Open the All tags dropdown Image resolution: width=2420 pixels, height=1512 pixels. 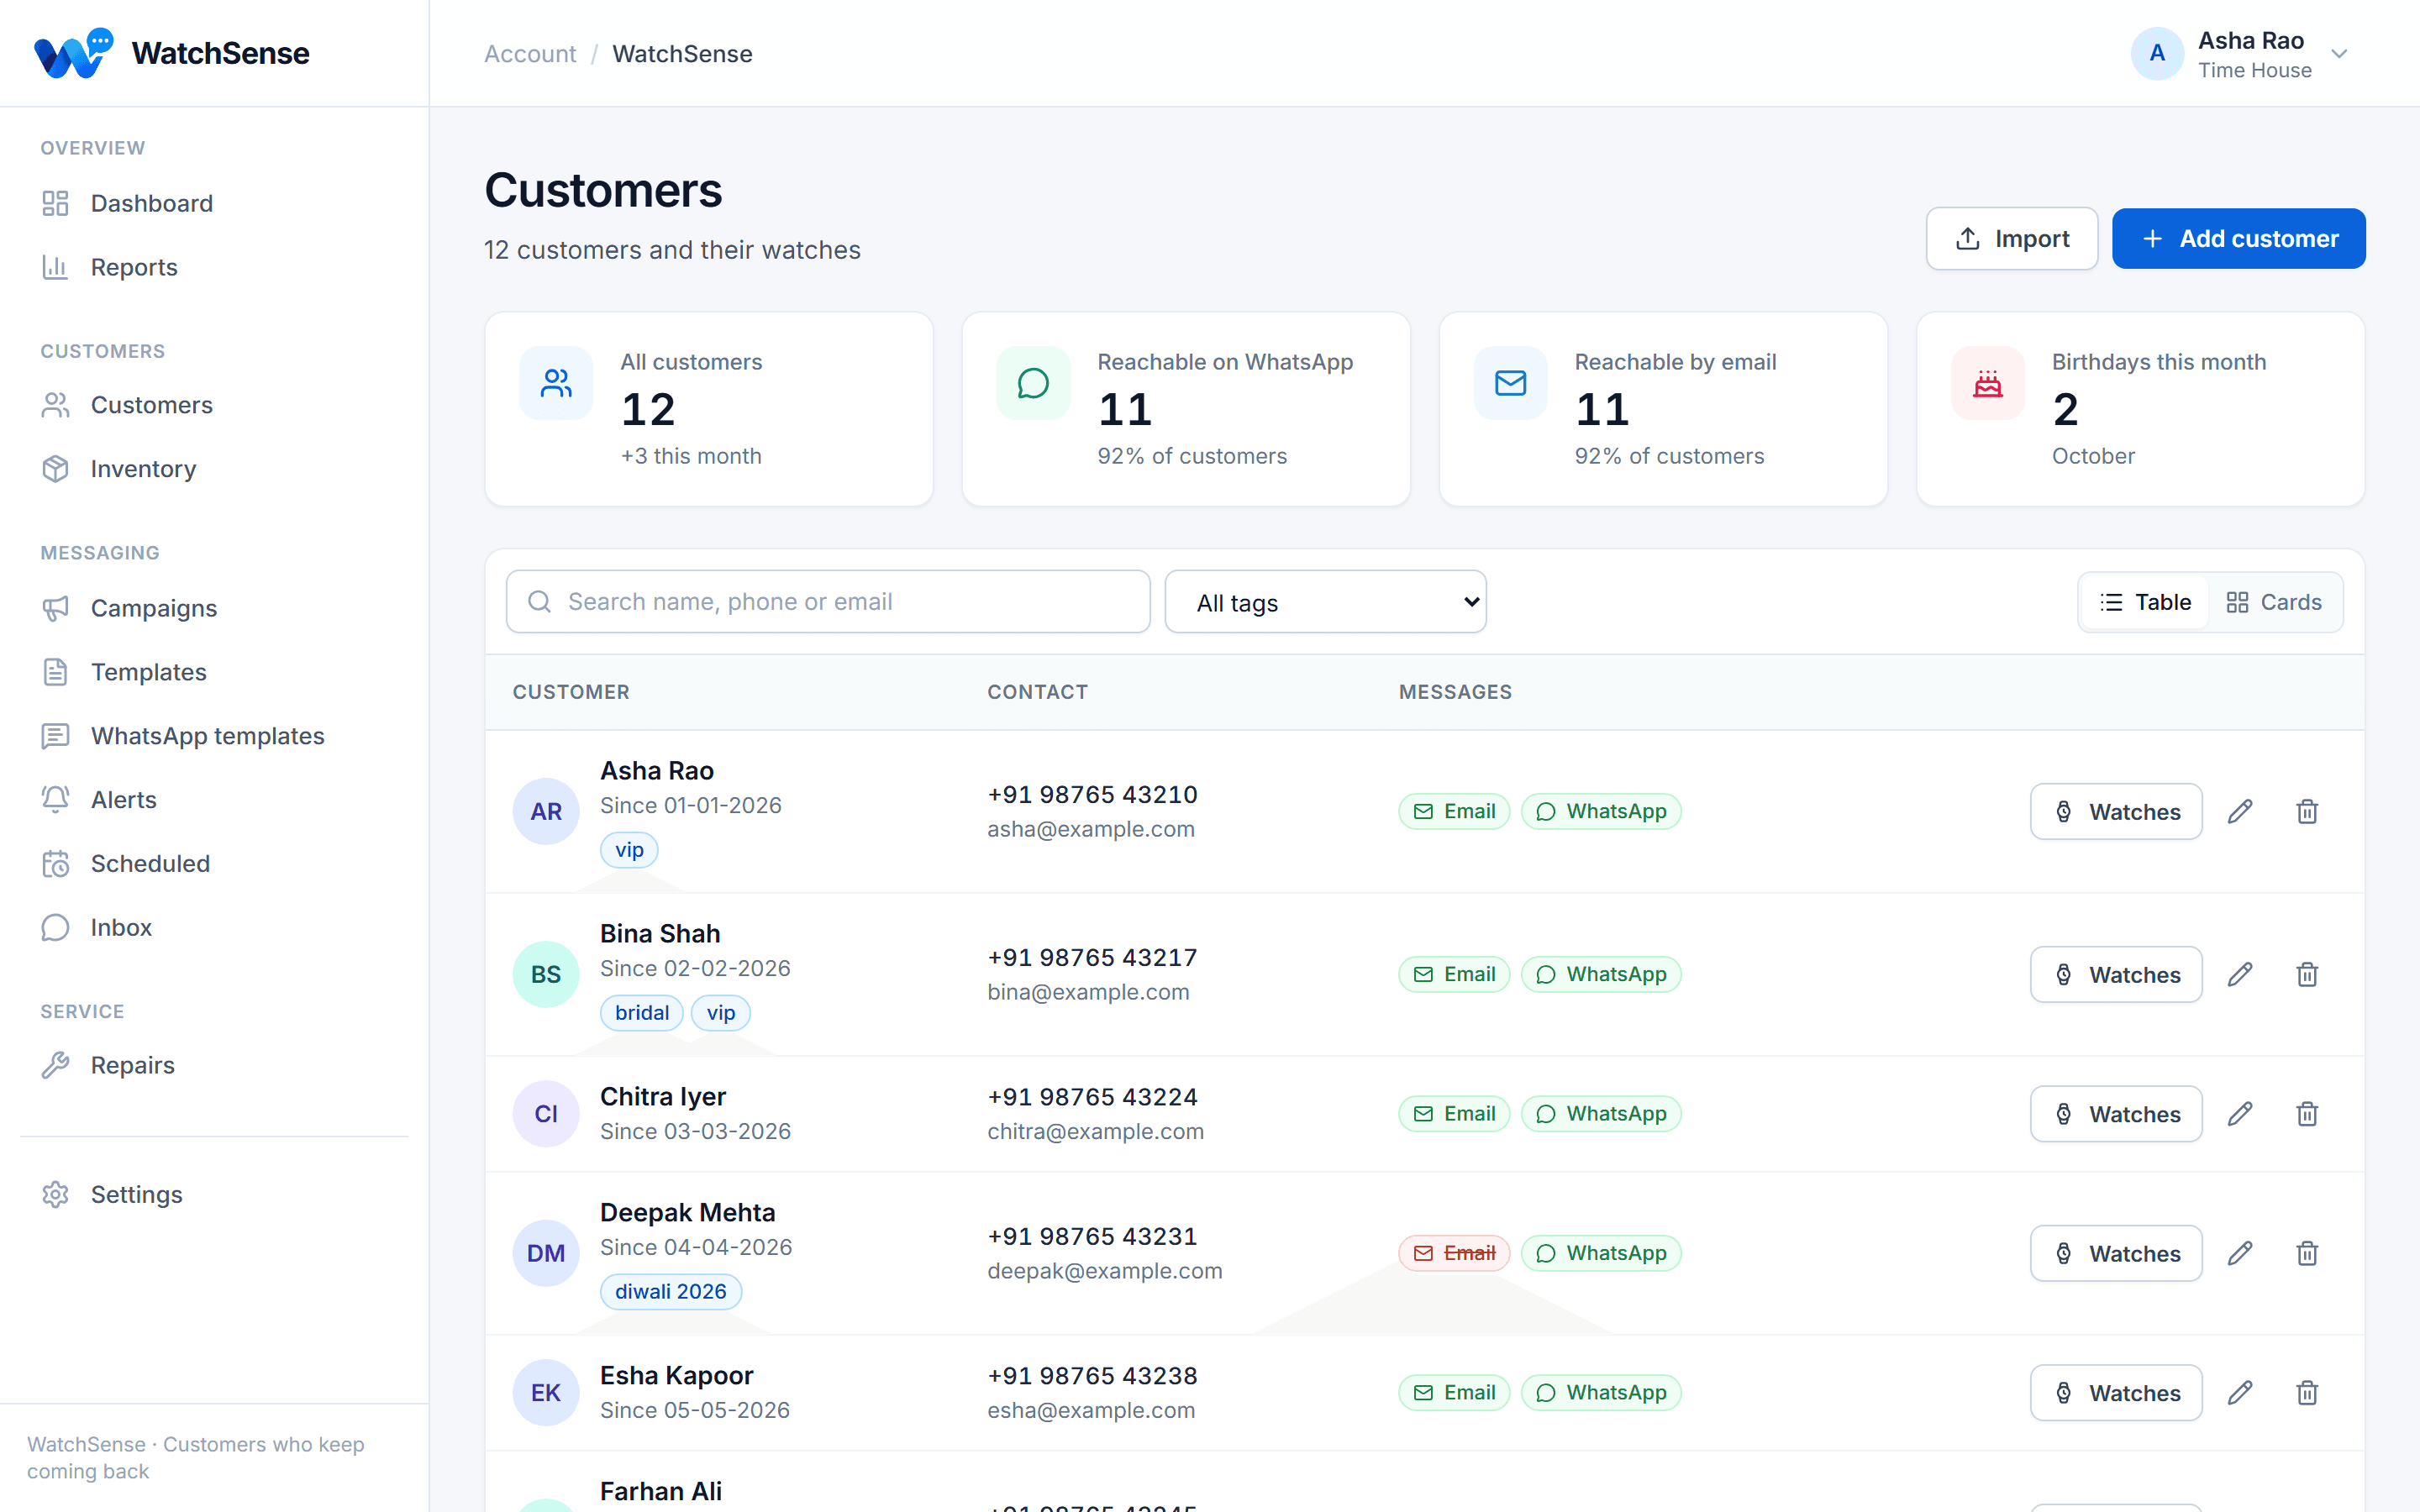tap(1325, 602)
